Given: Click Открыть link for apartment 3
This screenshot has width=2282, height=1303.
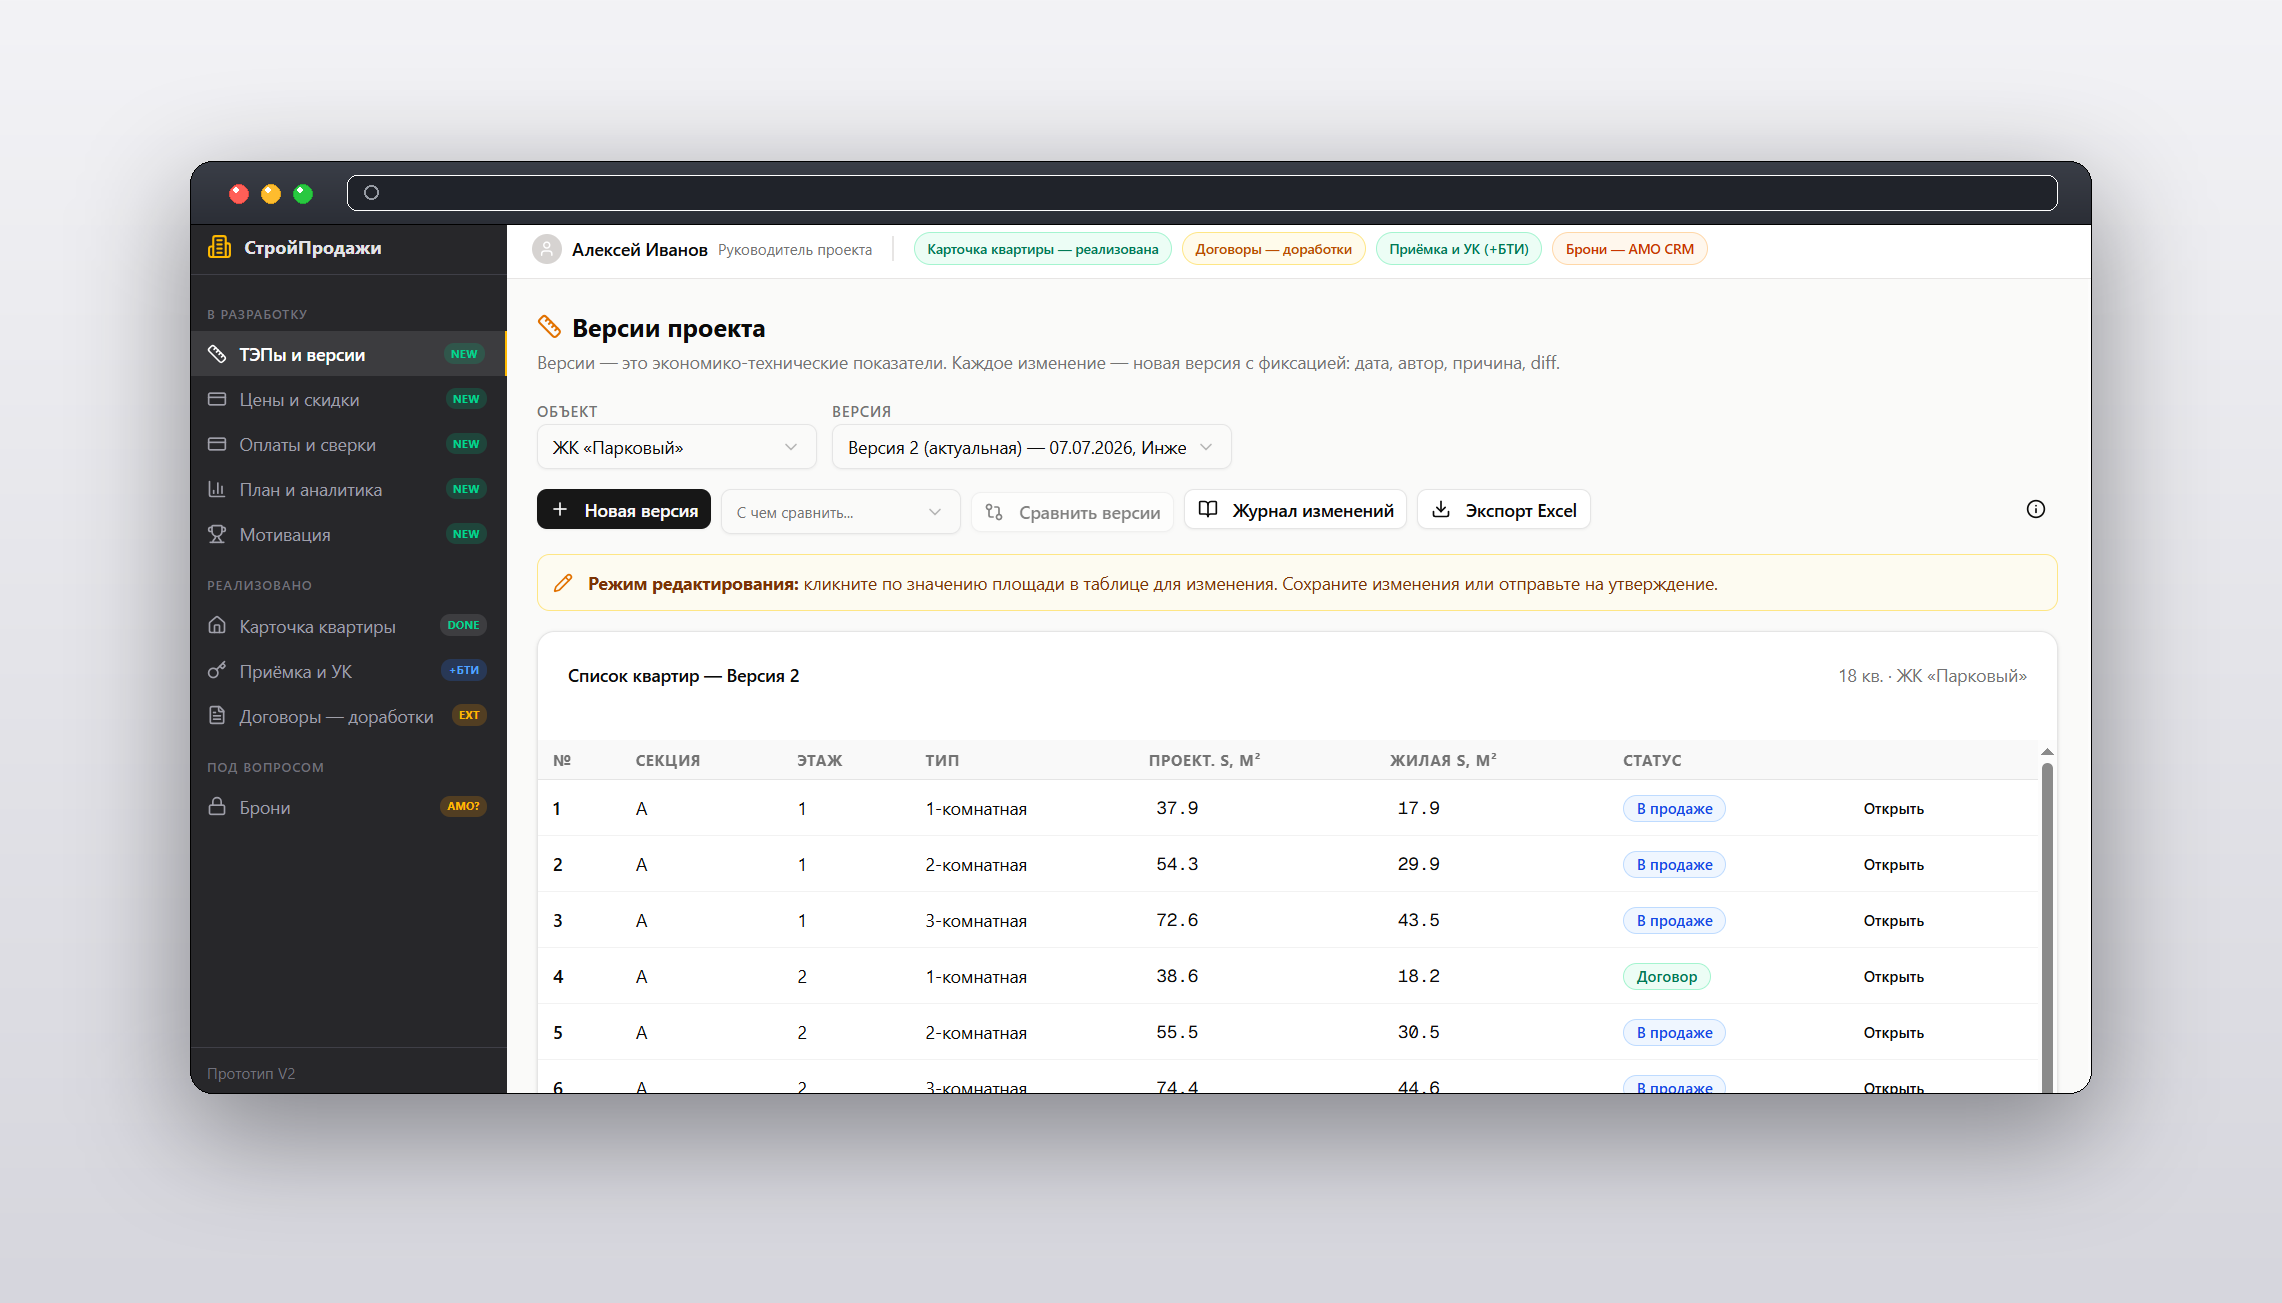Looking at the screenshot, I should [1893, 920].
